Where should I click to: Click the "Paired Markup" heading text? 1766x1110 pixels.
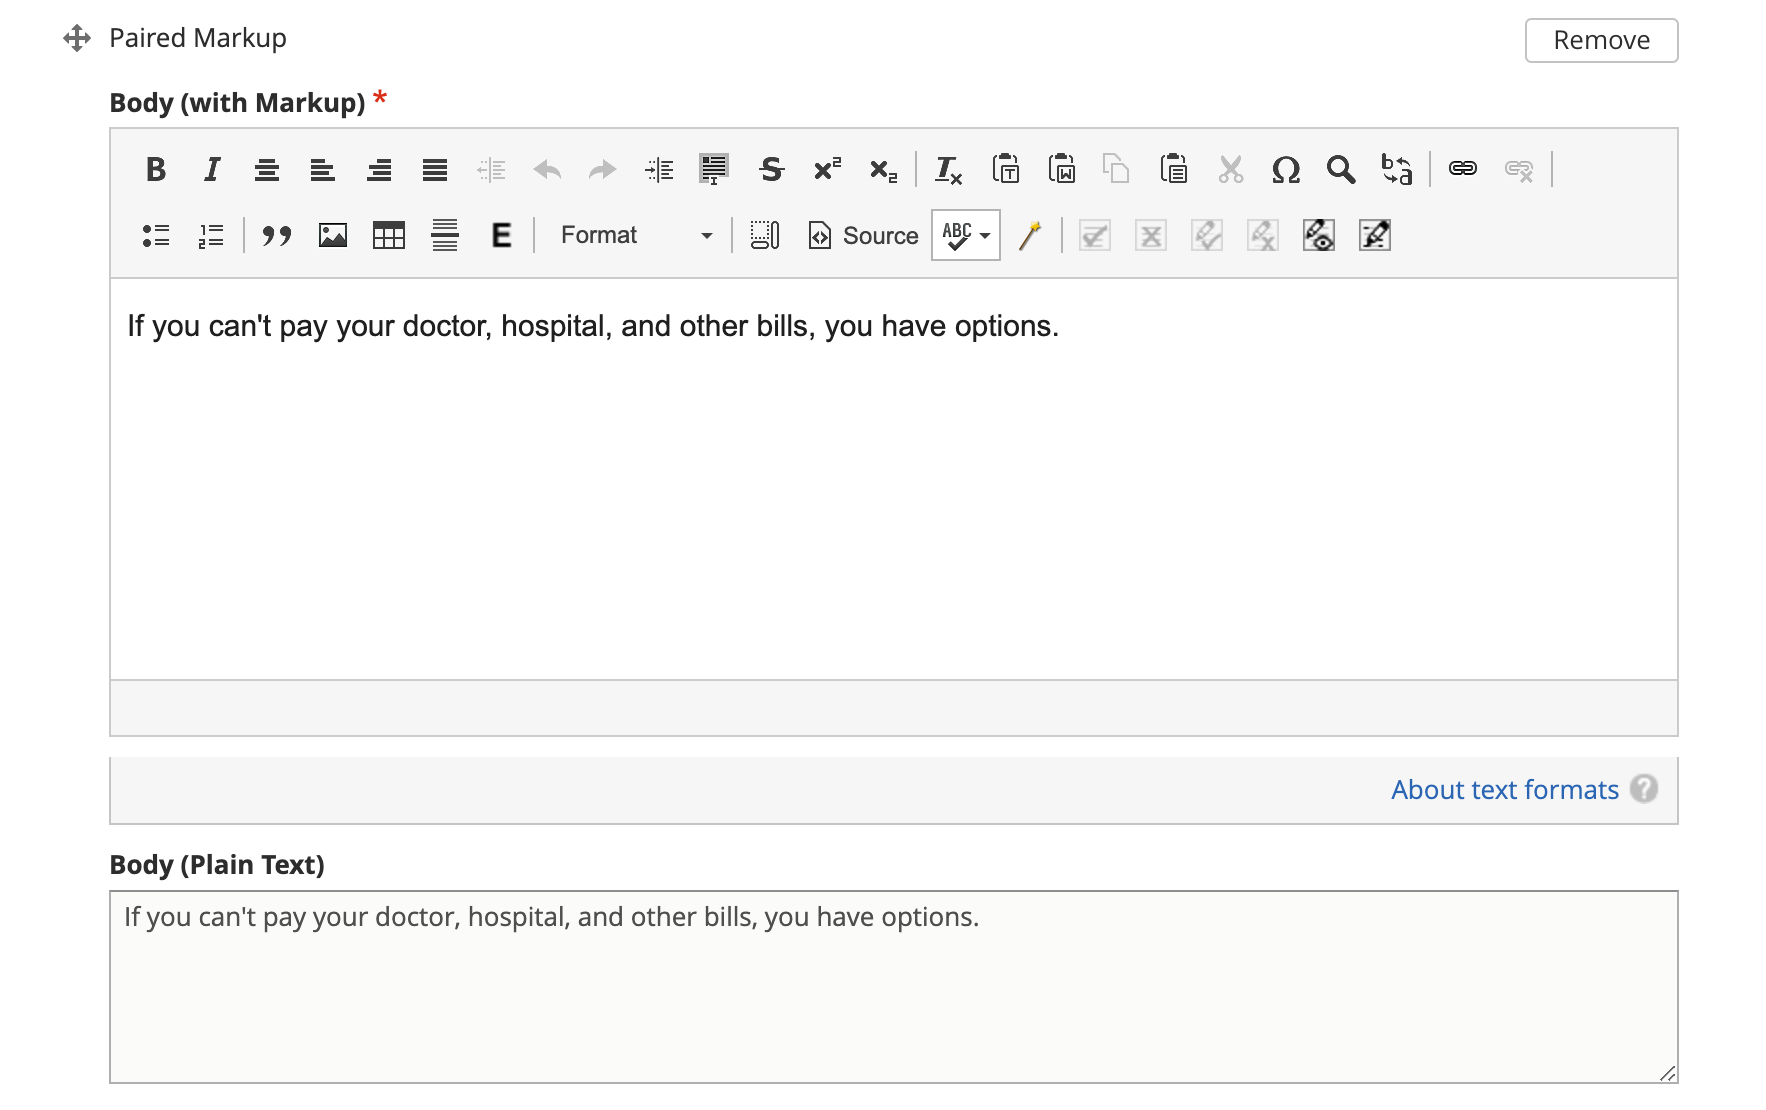point(197,38)
